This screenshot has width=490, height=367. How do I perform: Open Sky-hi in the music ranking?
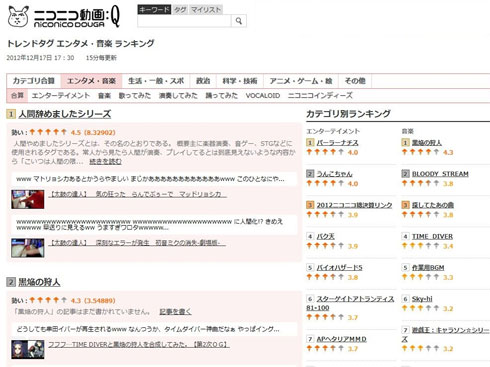click(422, 299)
